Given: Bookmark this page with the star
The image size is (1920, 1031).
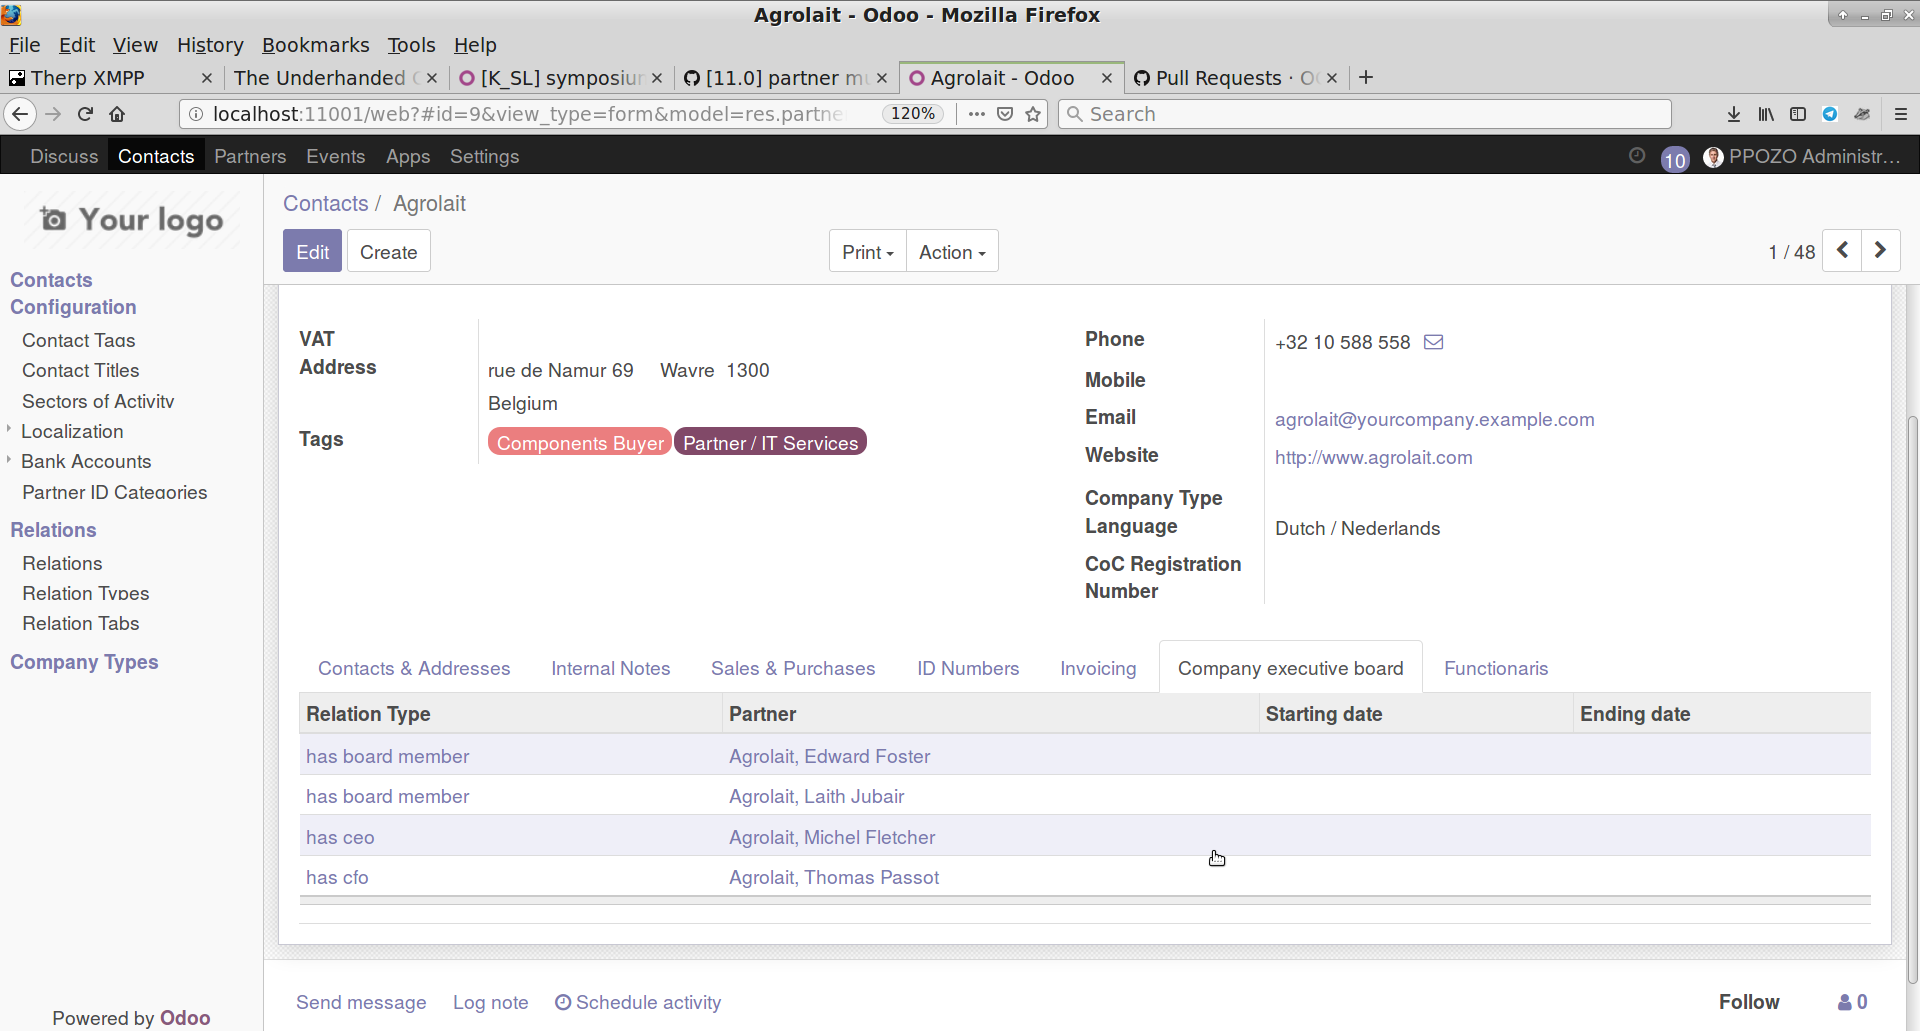Looking at the screenshot, I should (x=1033, y=114).
